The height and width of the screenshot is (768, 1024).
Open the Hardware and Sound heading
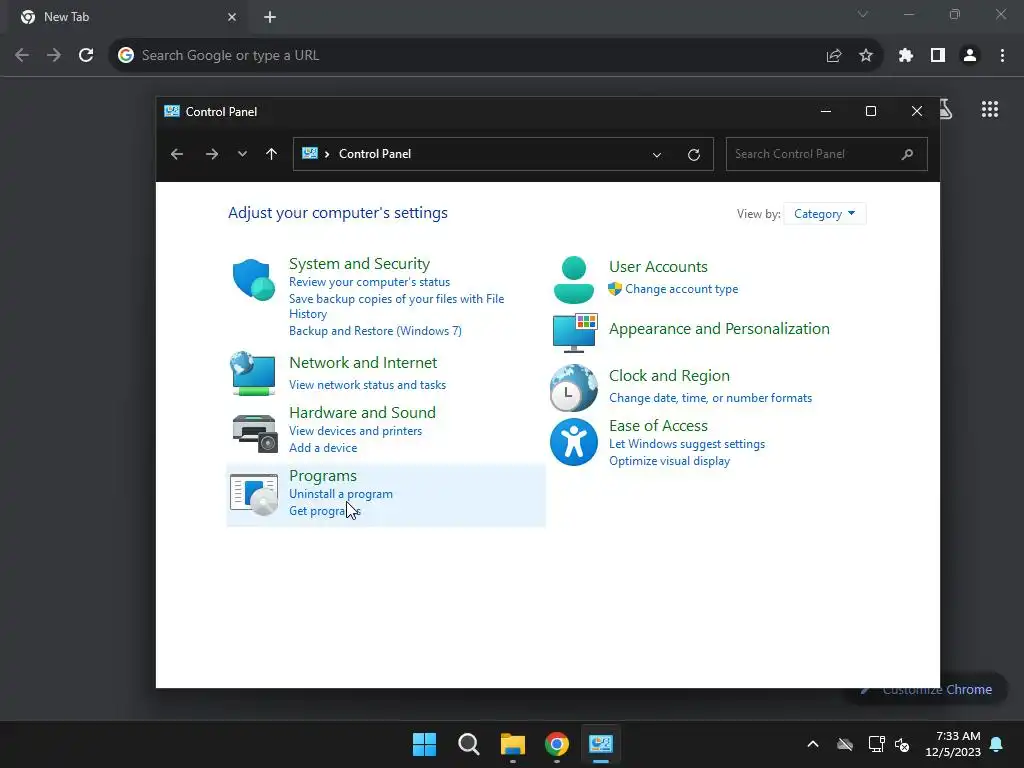point(362,413)
